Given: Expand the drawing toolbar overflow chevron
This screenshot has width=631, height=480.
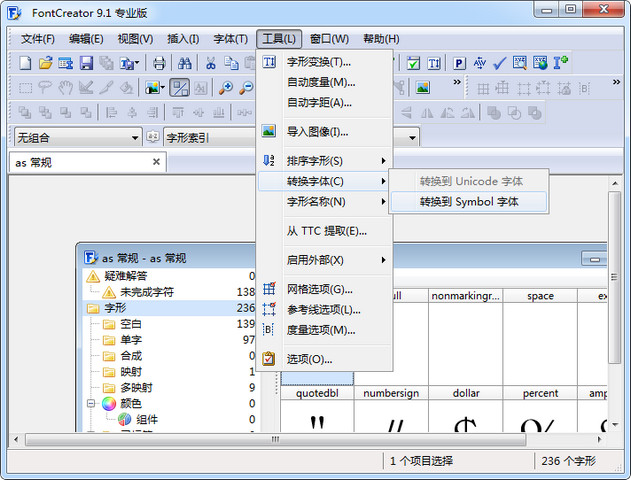Looking at the screenshot, I should 457,82.
